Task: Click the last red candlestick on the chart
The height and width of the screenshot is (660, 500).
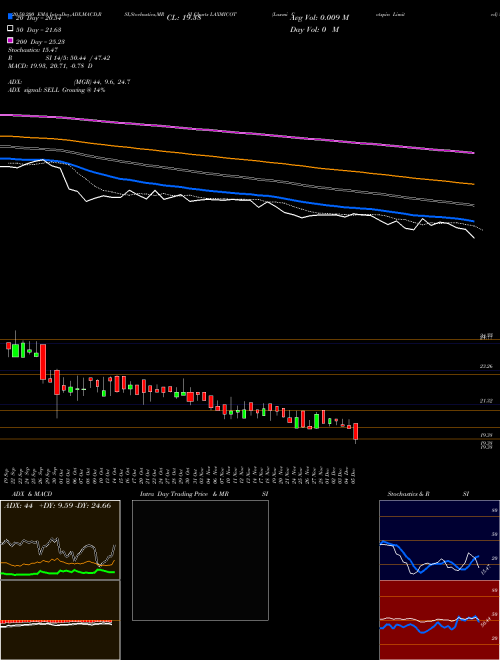Action: coord(356,432)
